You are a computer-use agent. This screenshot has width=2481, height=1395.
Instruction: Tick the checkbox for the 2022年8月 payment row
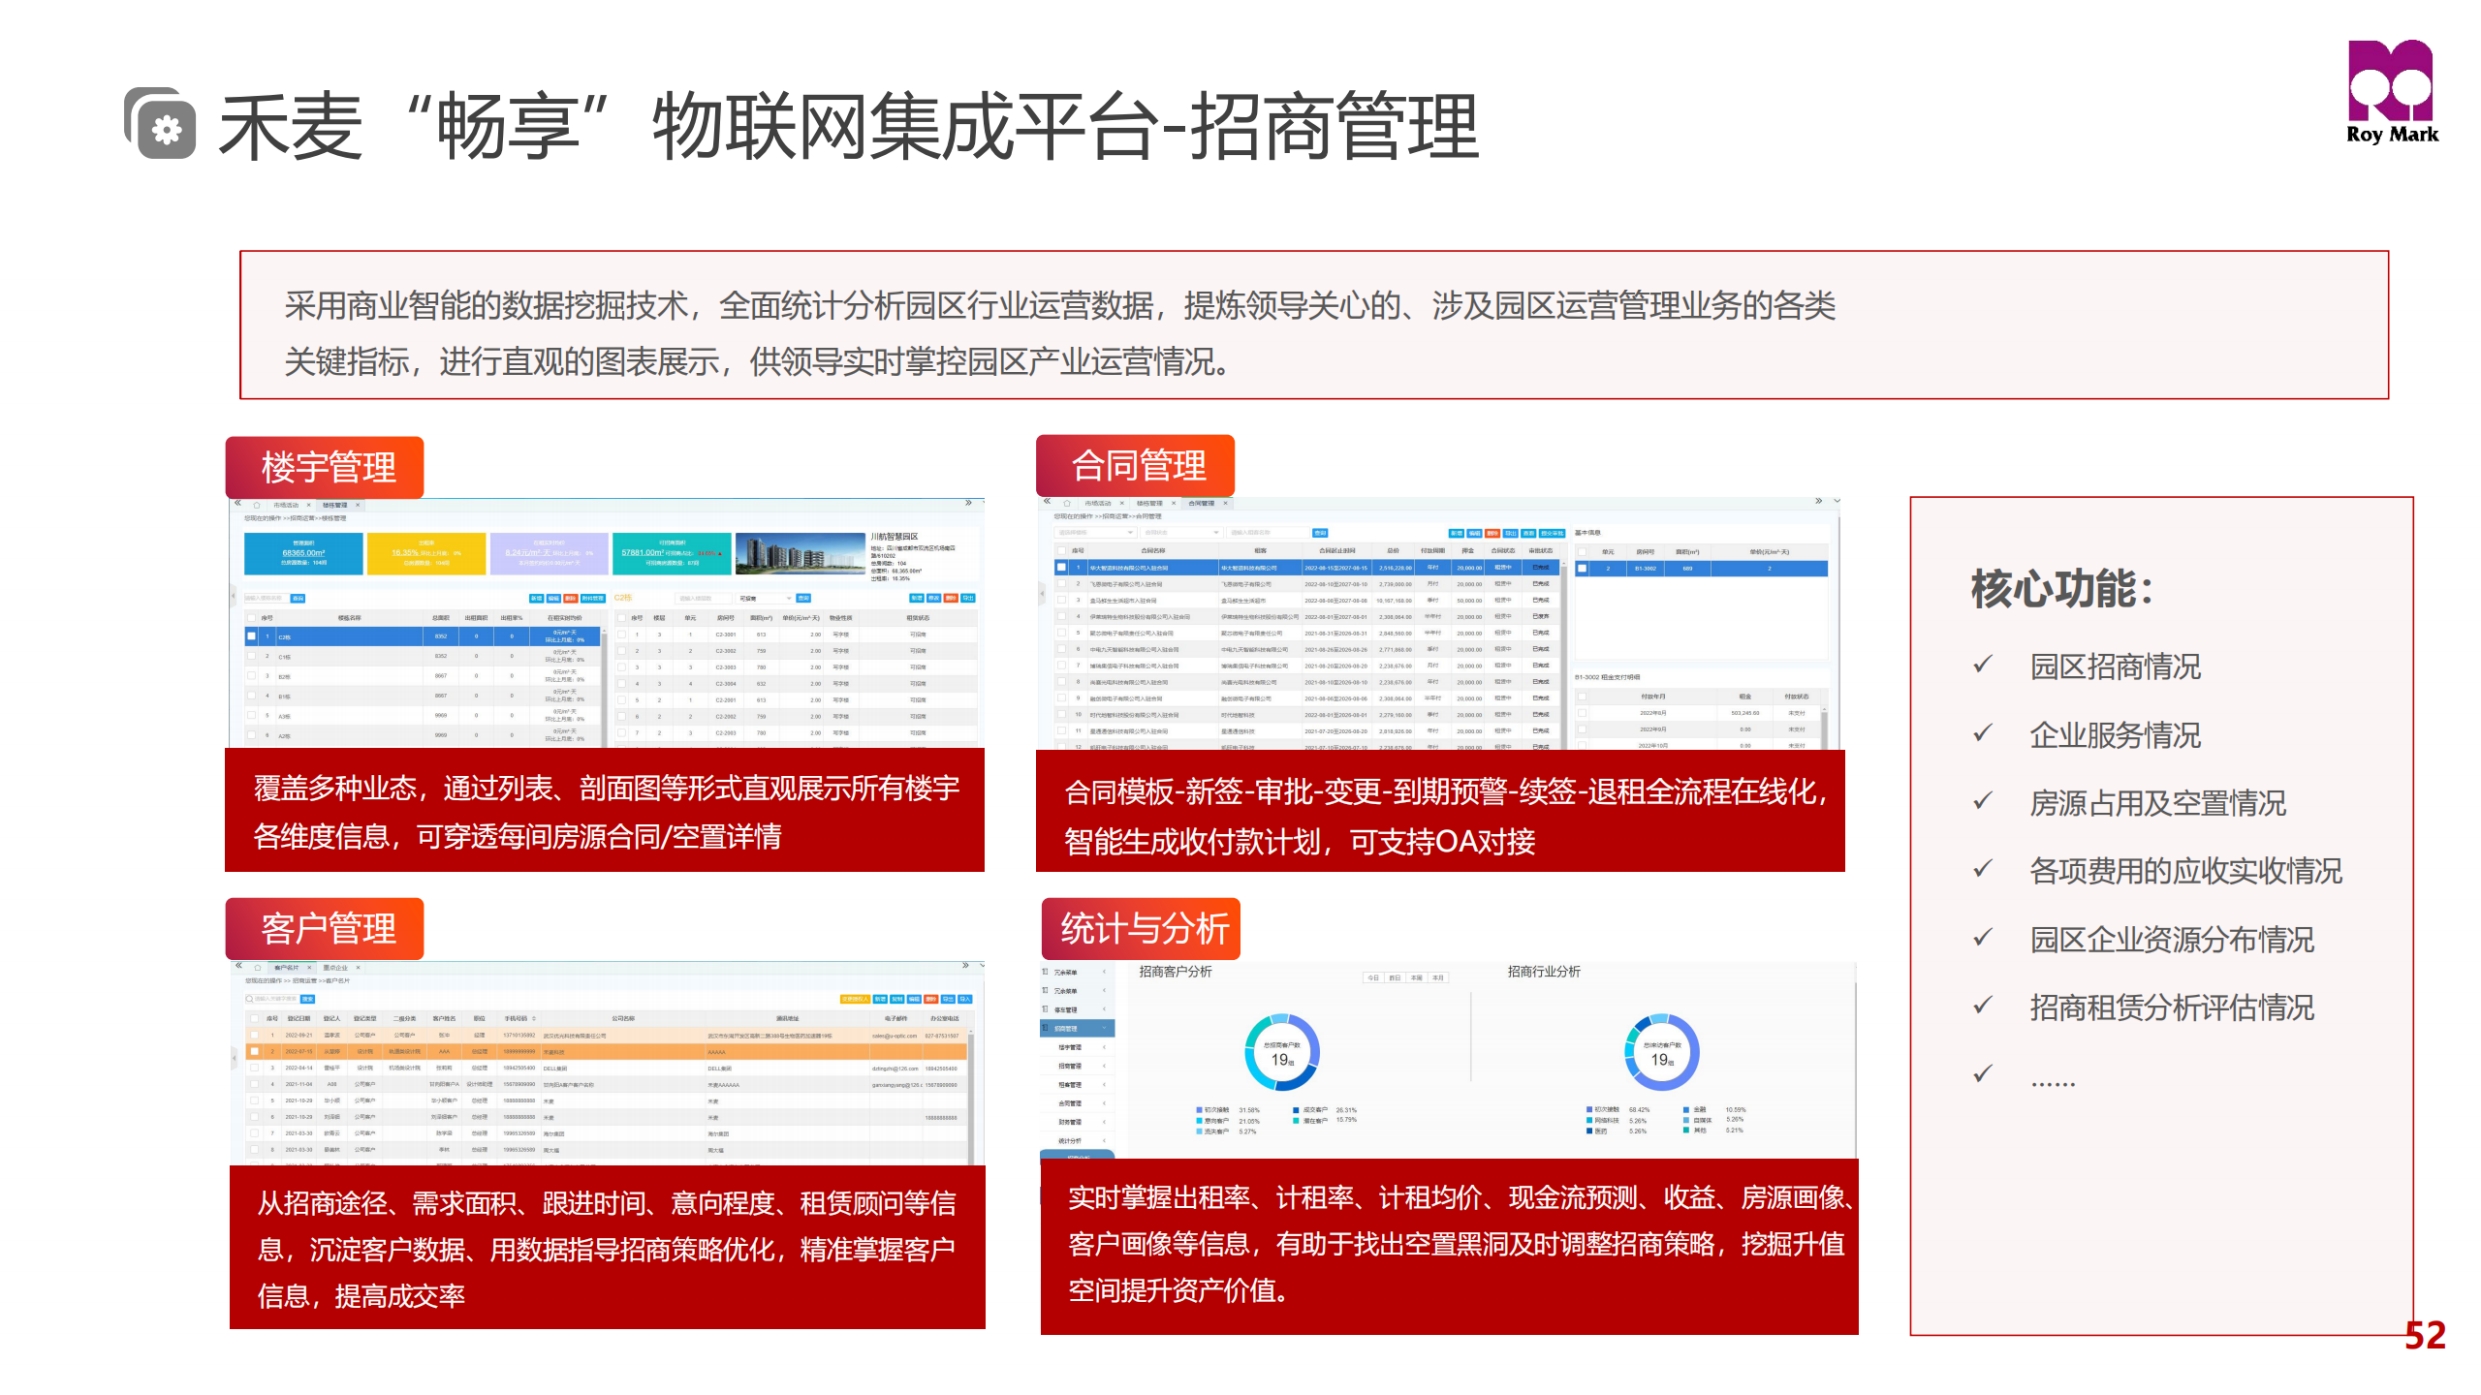click(x=1582, y=713)
